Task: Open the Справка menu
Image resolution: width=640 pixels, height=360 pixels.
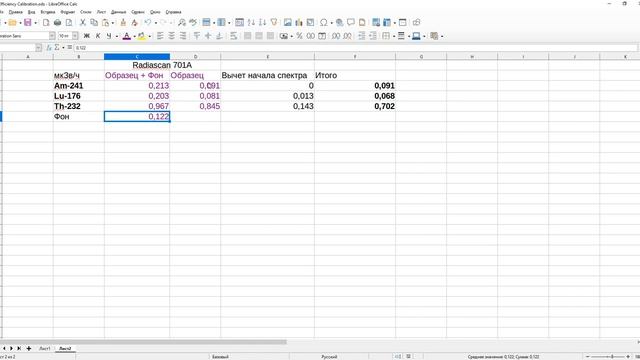Action: (173, 12)
